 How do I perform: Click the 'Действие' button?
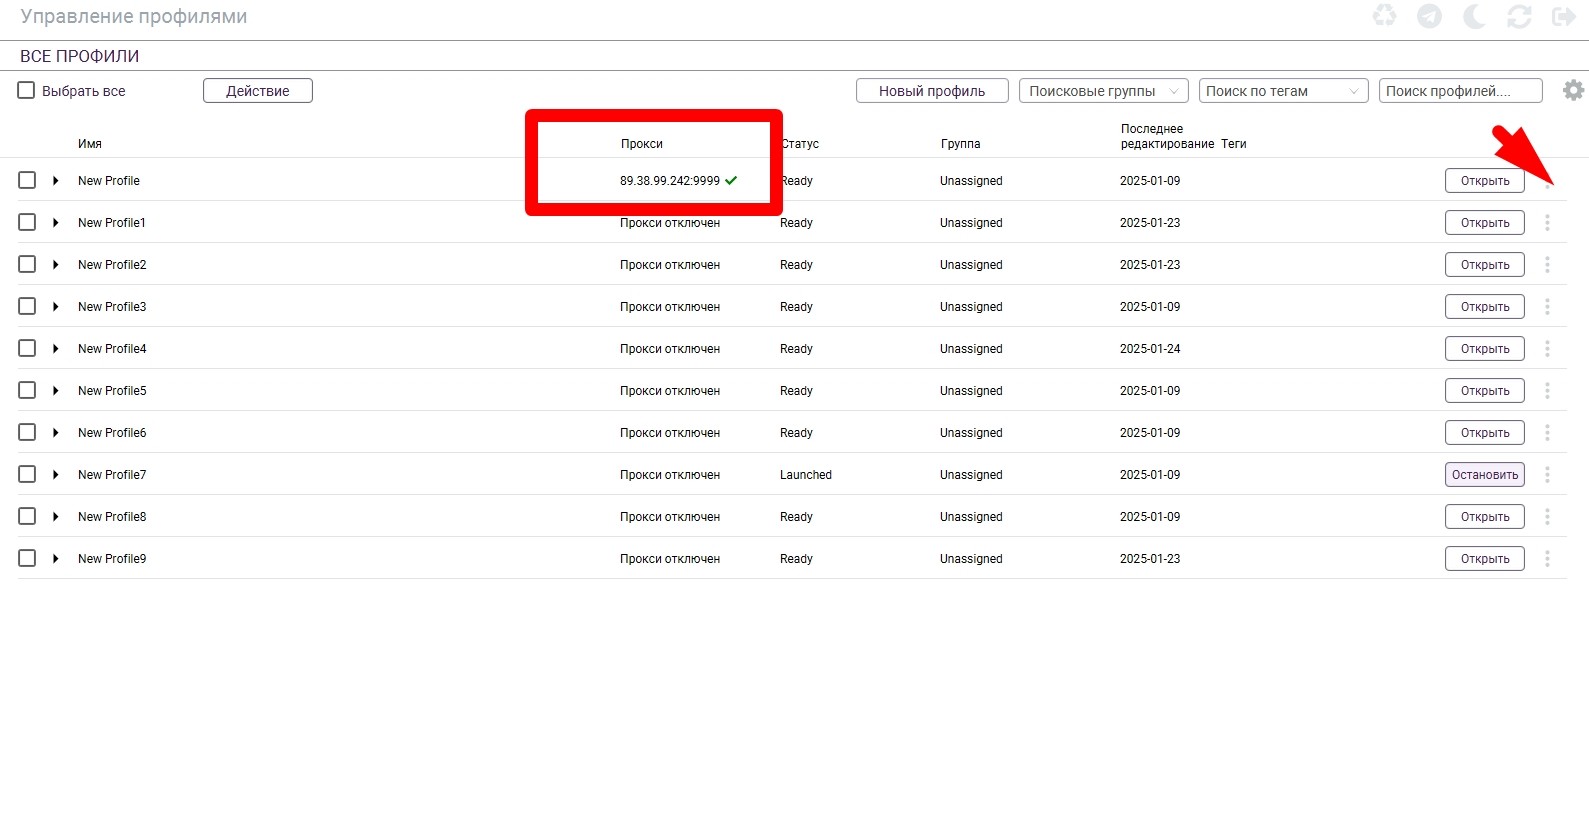click(x=258, y=91)
